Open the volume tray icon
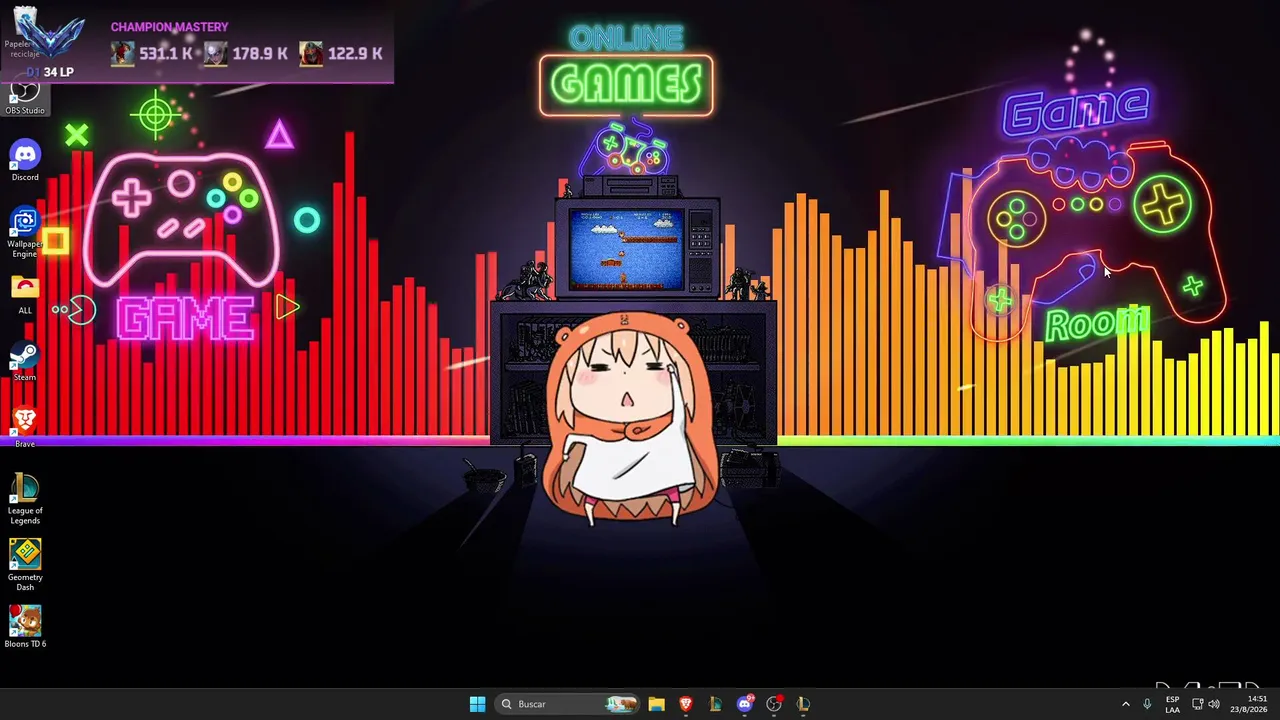 click(1214, 704)
